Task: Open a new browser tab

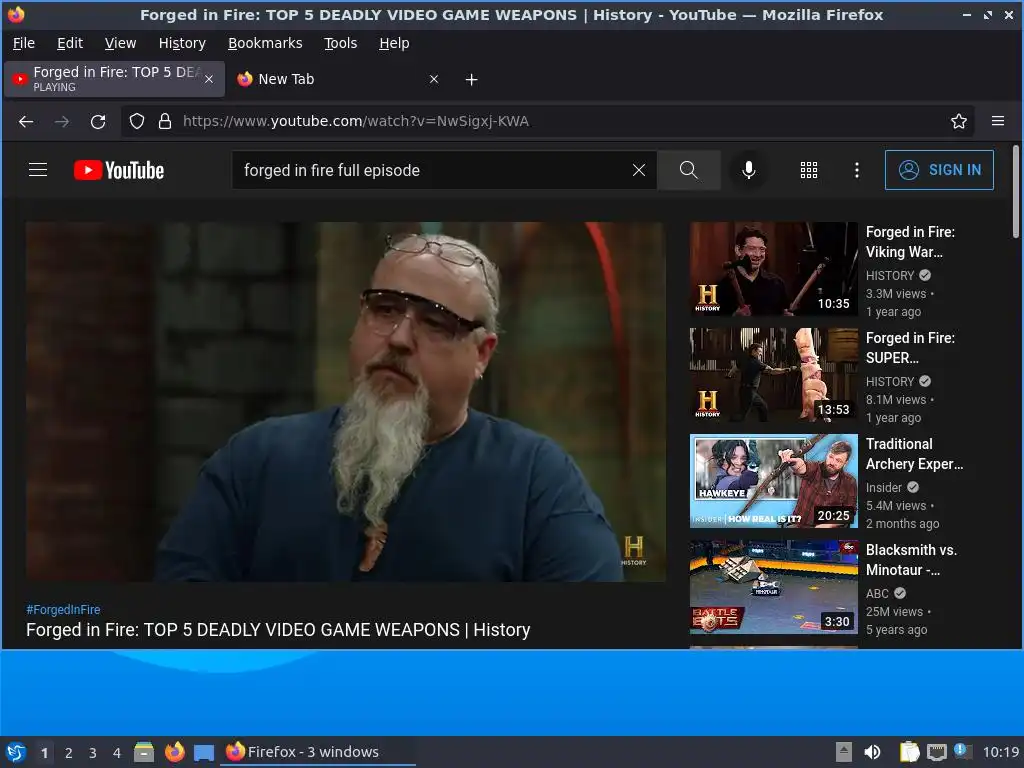Action: point(472,80)
